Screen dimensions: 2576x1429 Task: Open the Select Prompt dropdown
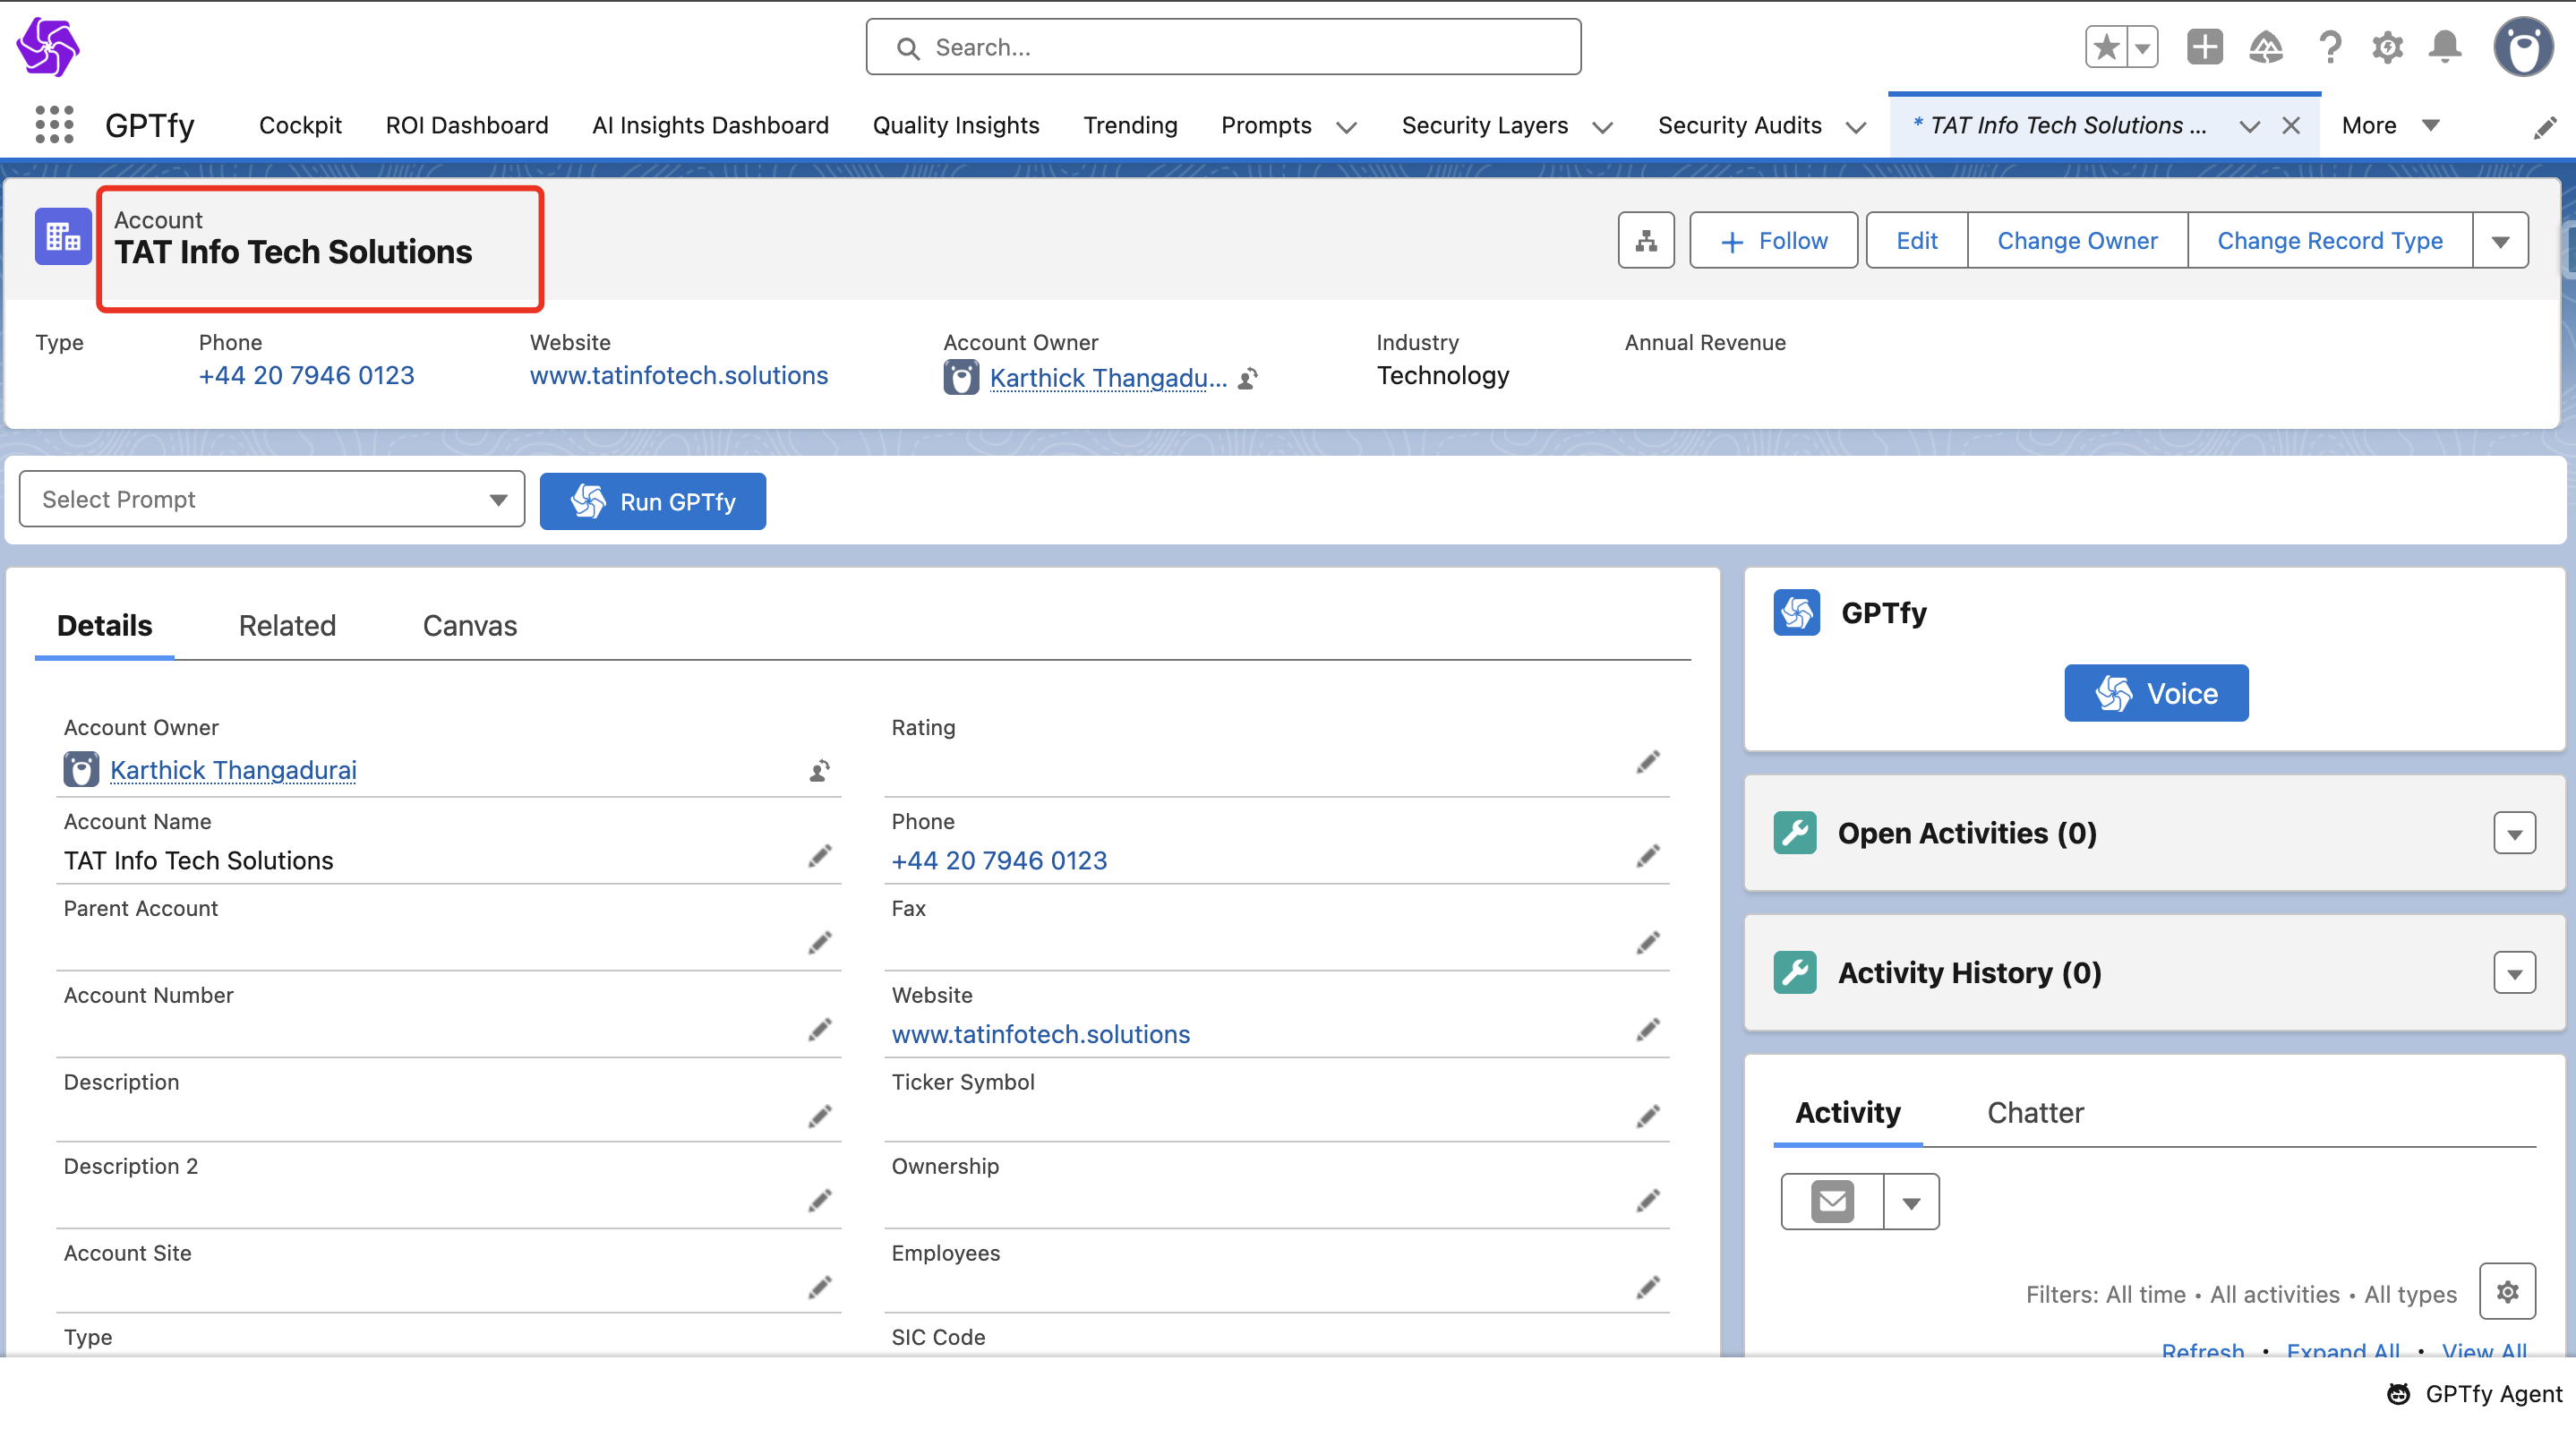click(272, 499)
